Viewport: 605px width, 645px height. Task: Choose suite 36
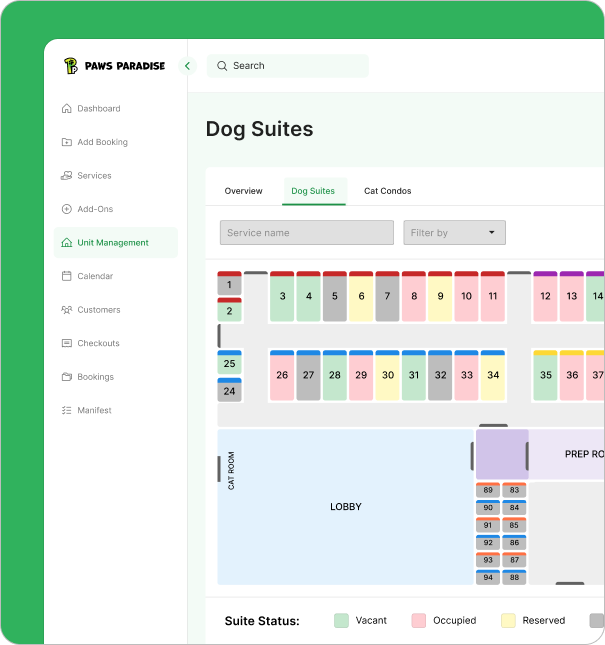[572, 375]
